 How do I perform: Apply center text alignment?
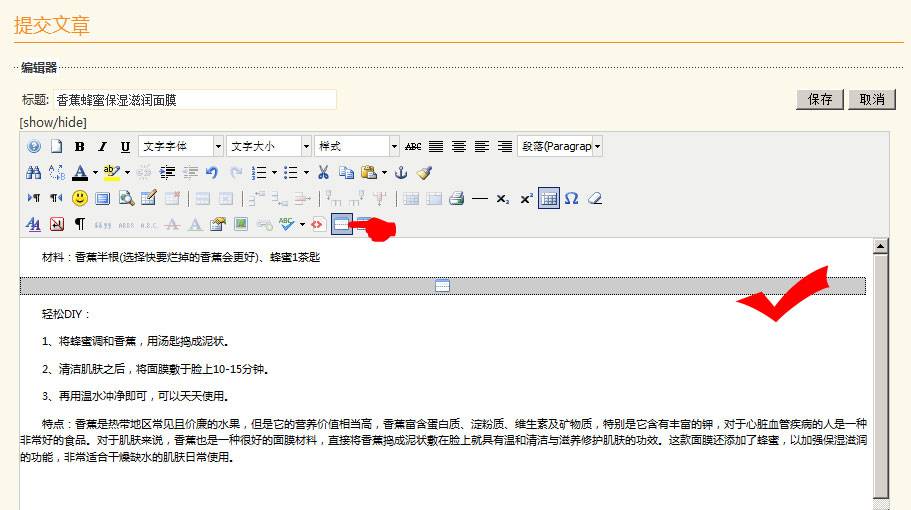point(459,146)
